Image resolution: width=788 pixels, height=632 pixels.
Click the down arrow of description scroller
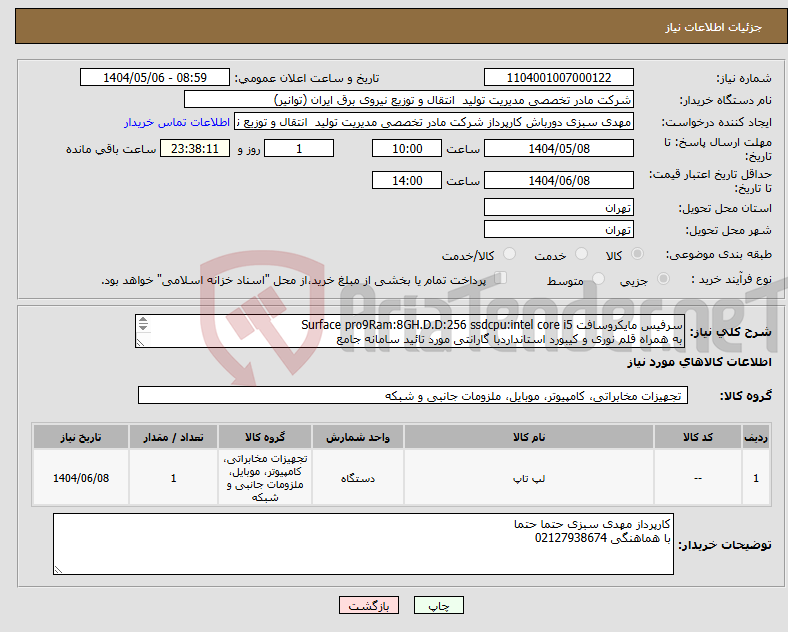[x=143, y=328]
